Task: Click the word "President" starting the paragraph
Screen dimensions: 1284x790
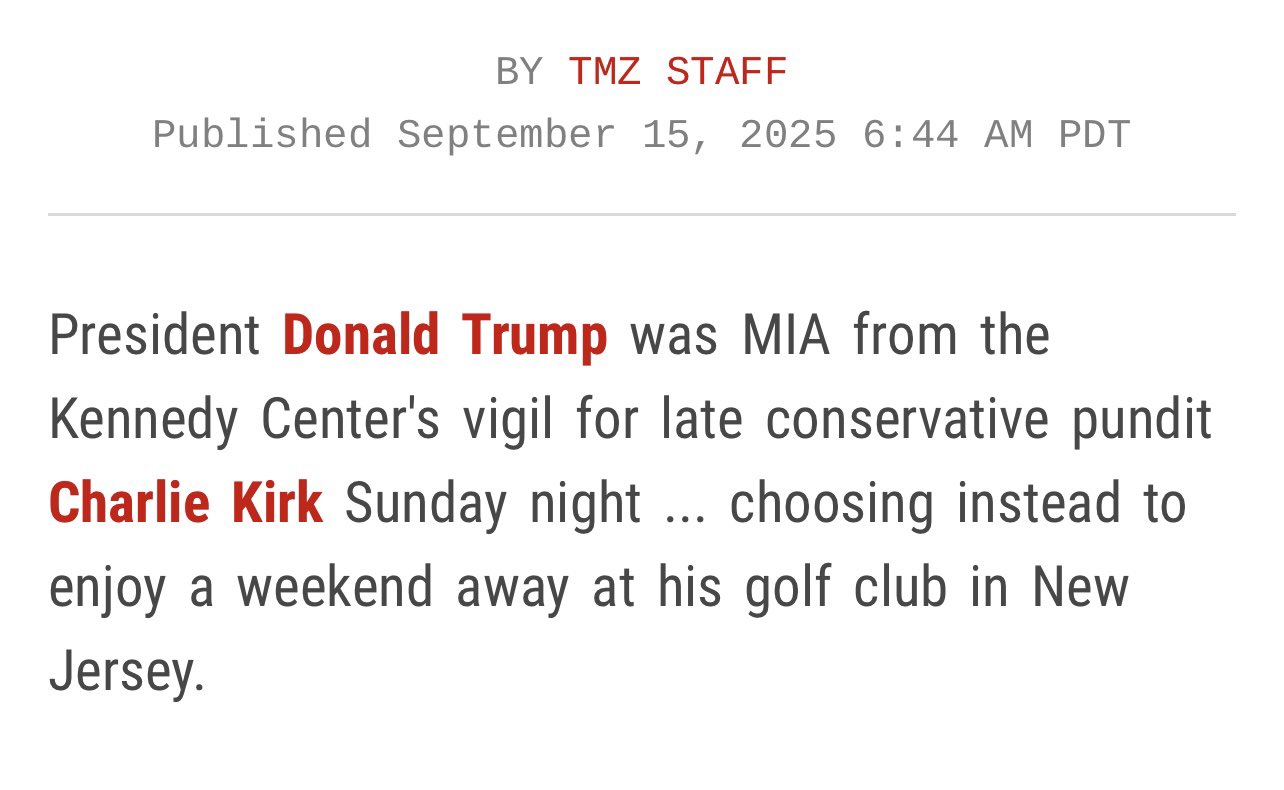Action: (155, 335)
